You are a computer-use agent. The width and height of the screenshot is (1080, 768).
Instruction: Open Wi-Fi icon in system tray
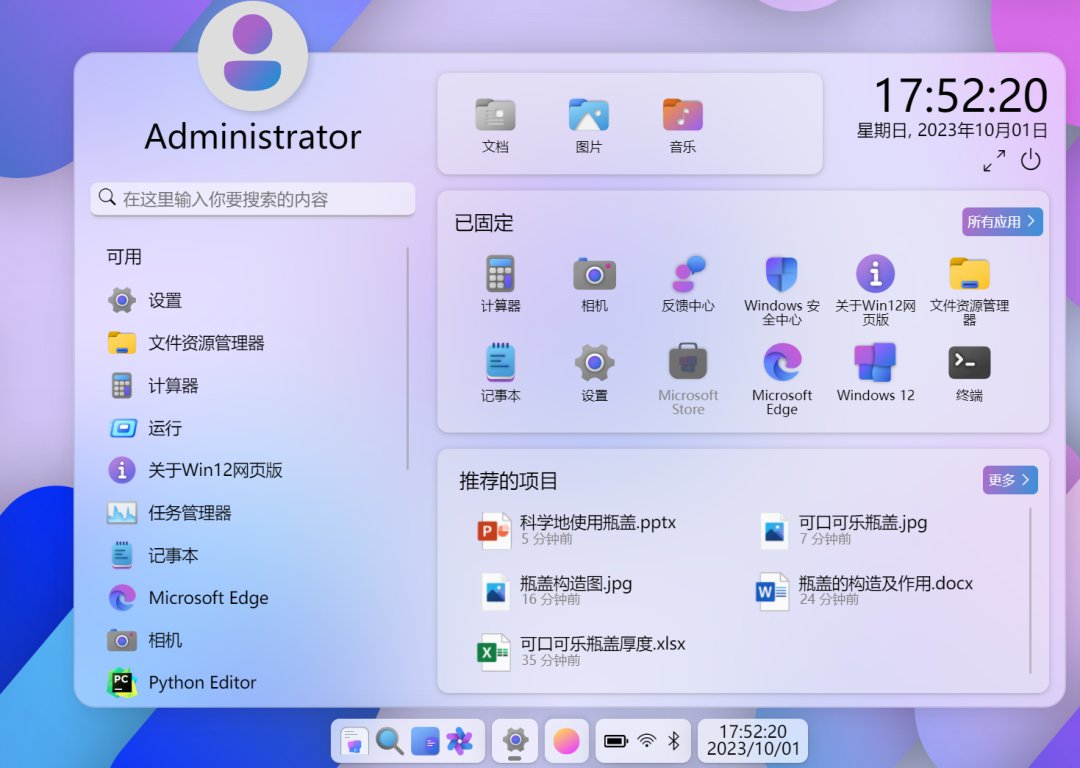(x=647, y=741)
